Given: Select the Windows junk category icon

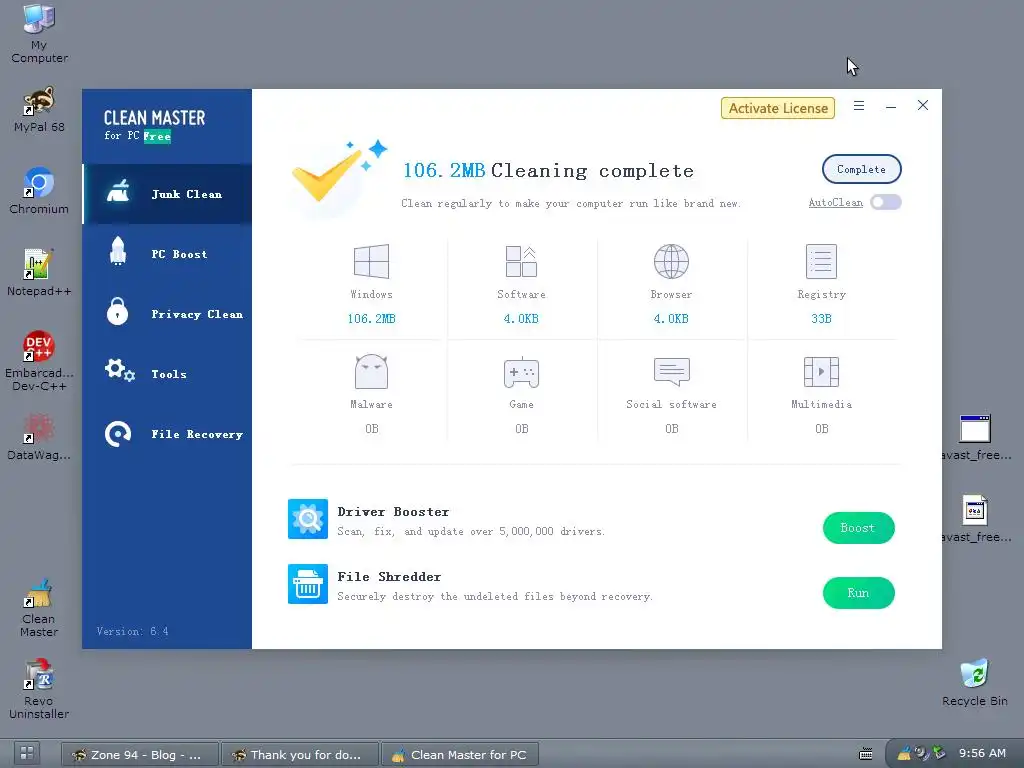Looking at the screenshot, I should 371,261.
